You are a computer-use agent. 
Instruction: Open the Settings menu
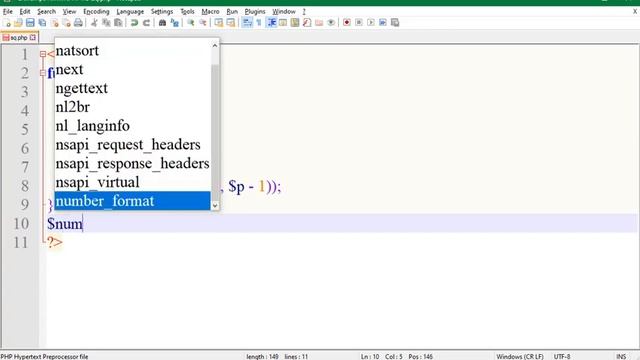pyautogui.click(x=162, y=11)
